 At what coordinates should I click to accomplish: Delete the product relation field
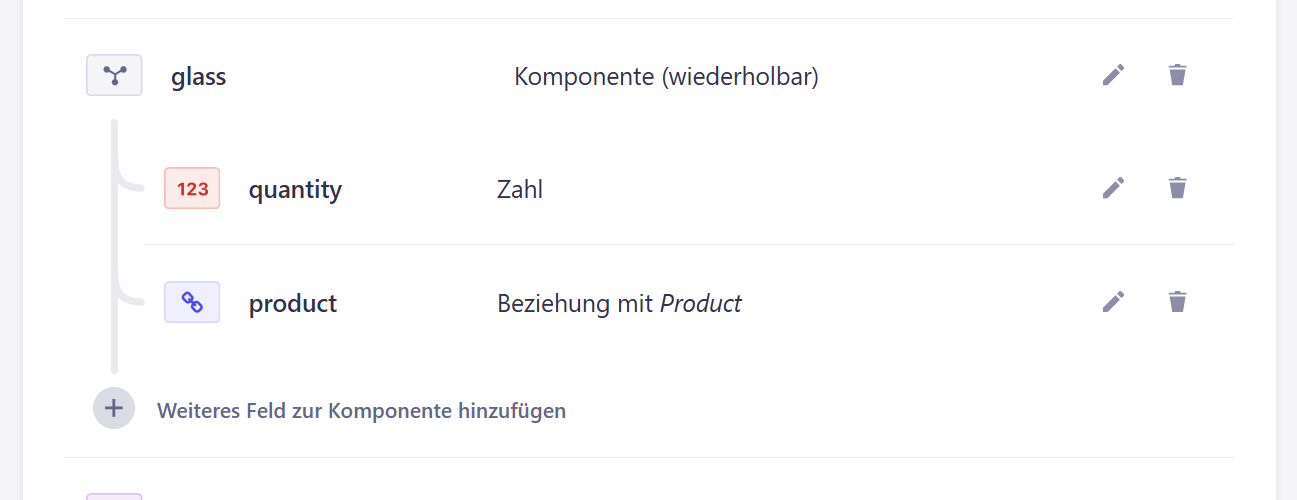coord(1177,302)
